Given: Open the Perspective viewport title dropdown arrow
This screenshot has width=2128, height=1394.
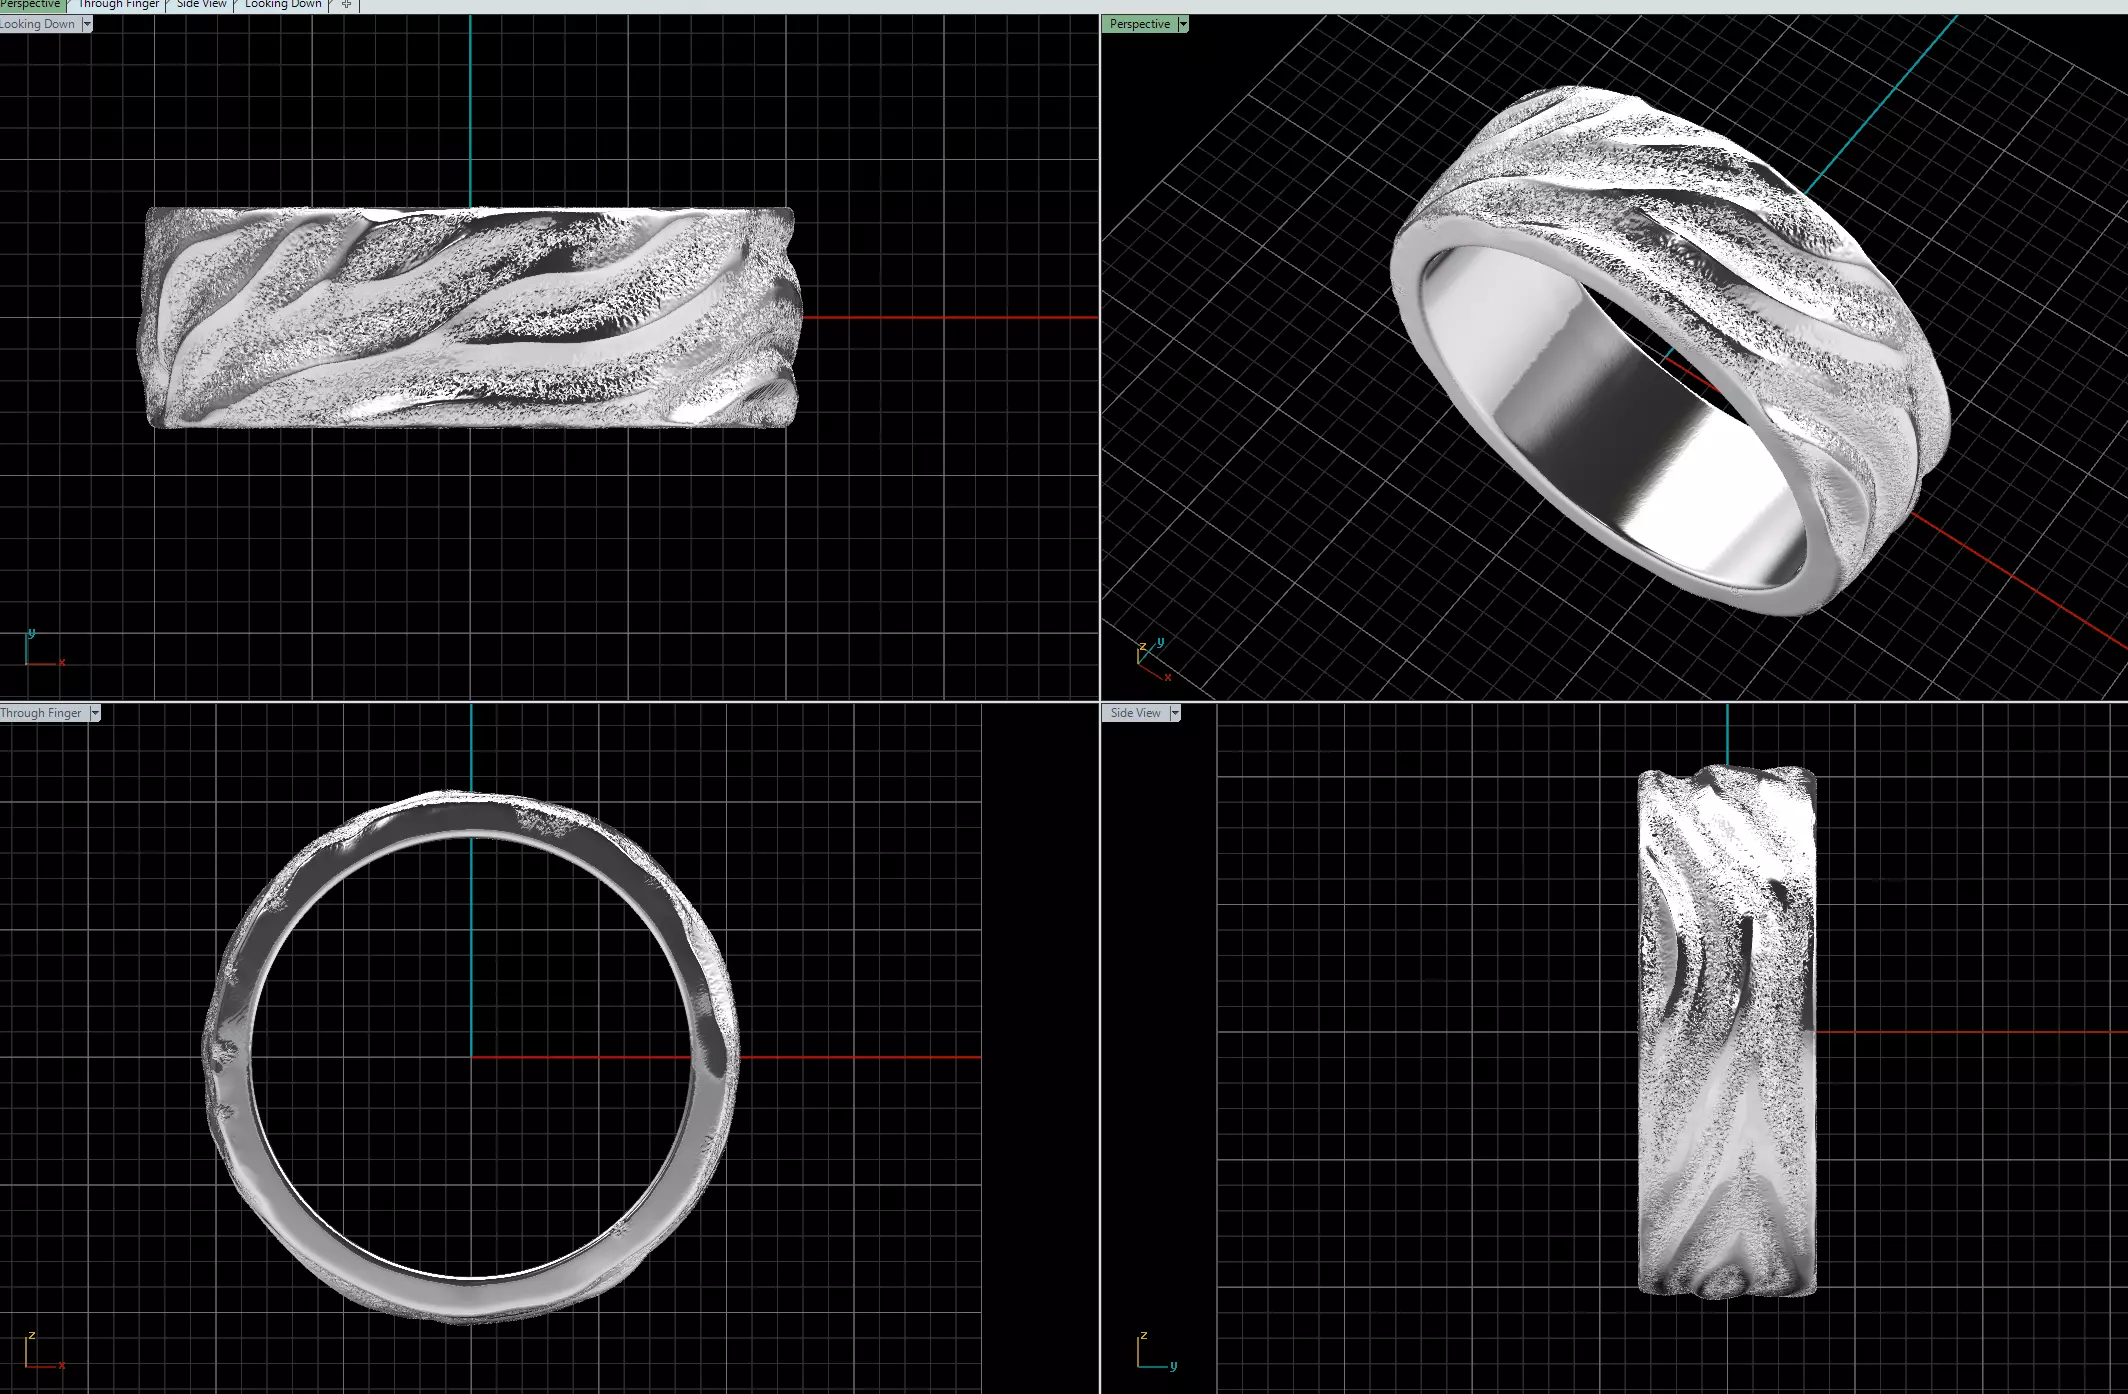Looking at the screenshot, I should (1183, 24).
